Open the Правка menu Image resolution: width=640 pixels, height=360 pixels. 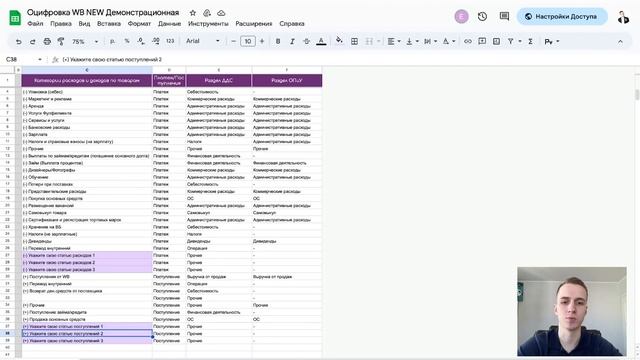[61, 24]
